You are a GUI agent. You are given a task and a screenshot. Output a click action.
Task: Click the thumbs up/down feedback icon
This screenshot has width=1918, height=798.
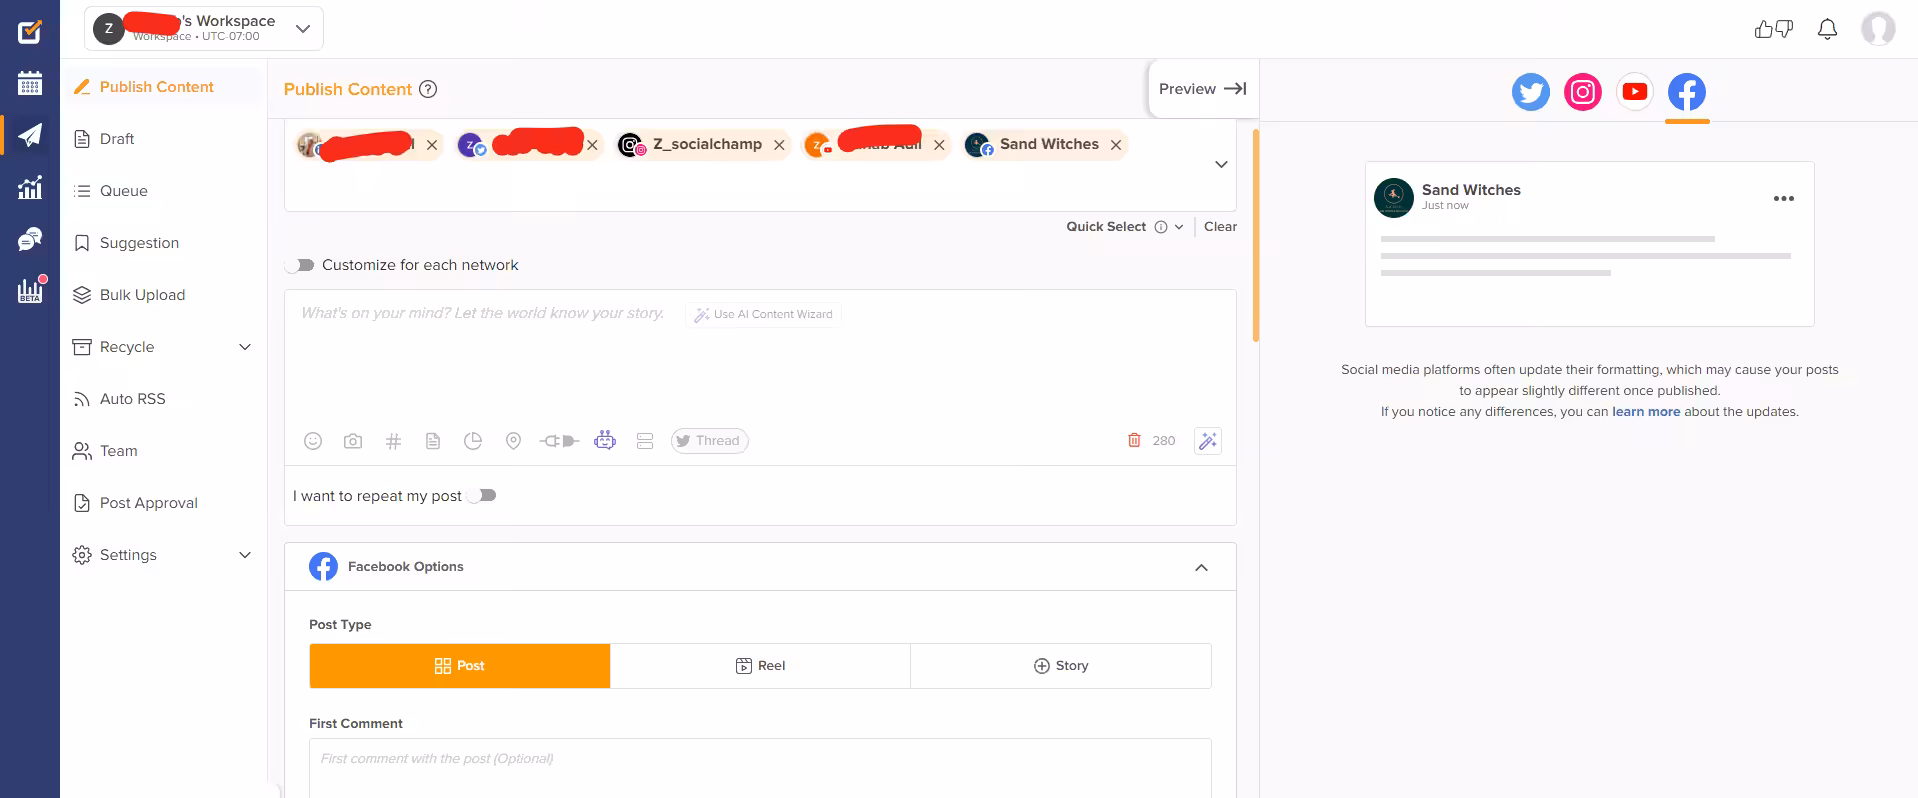point(1774,29)
